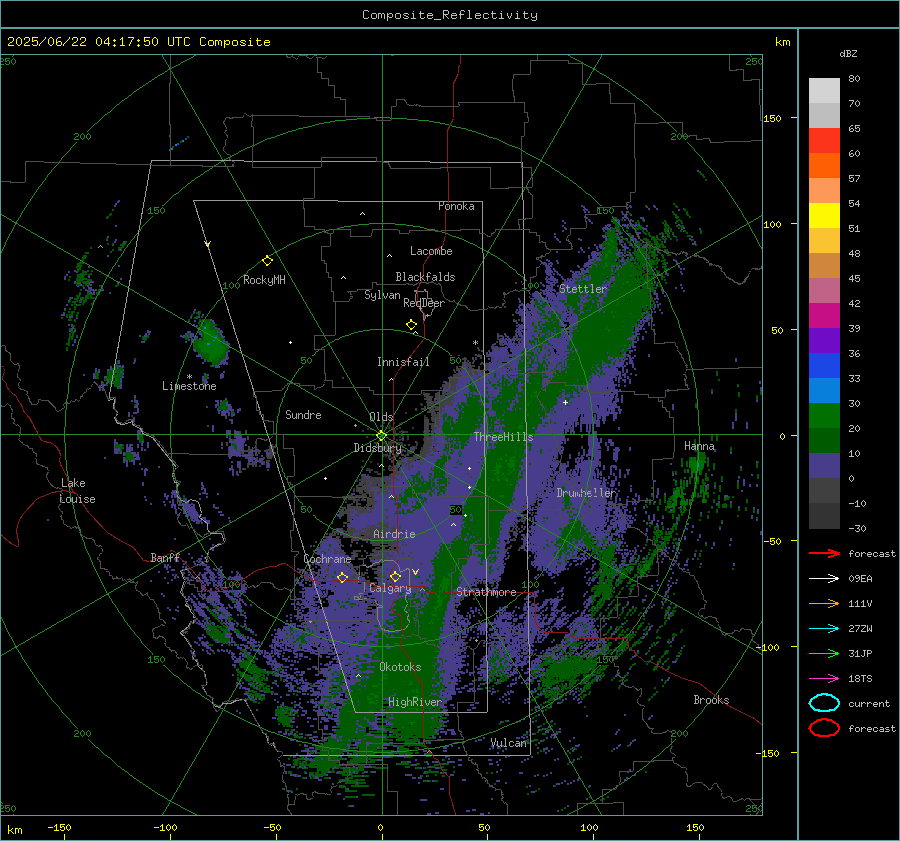Pick the slate purple 0-10 dBZ swatch

(824, 465)
